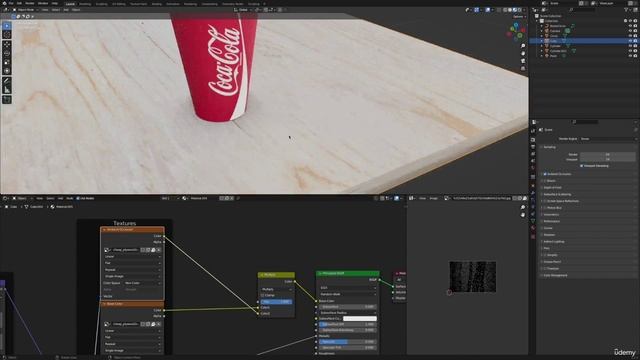Open the Multiply blend type dropdown
The width and height of the screenshot is (640, 360).
[277, 289]
